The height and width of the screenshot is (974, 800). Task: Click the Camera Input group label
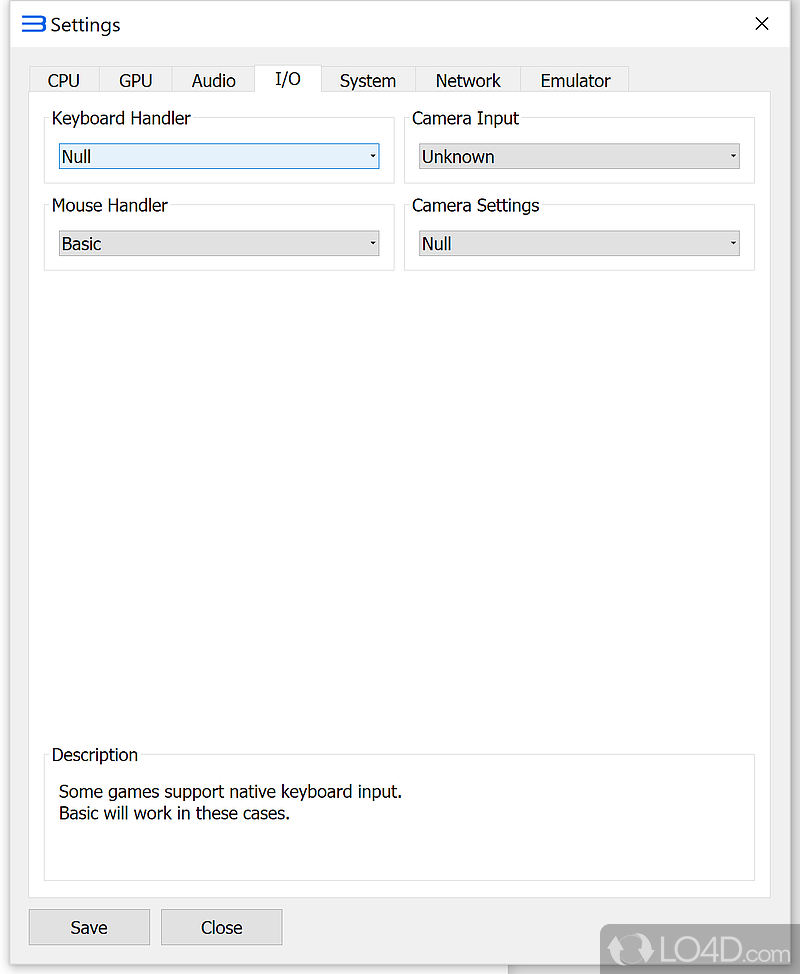465,118
